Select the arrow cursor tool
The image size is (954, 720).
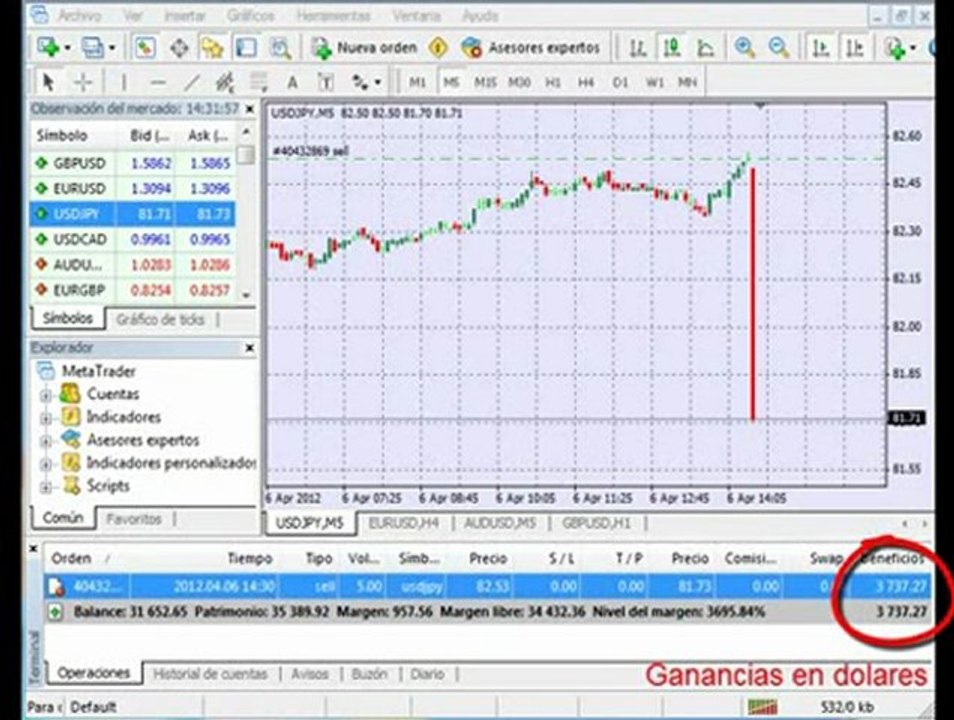48,82
